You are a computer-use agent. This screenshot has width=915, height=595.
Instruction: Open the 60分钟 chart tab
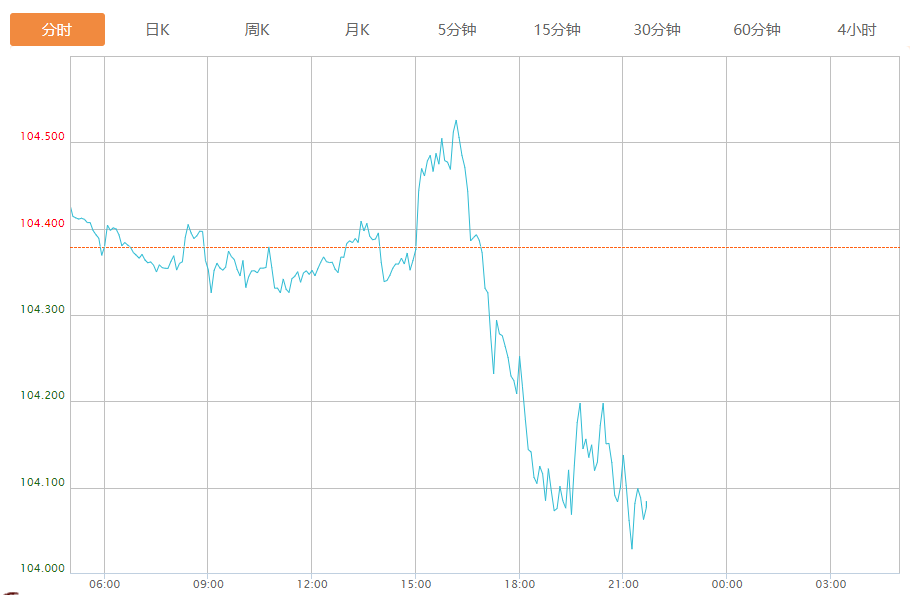757,30
